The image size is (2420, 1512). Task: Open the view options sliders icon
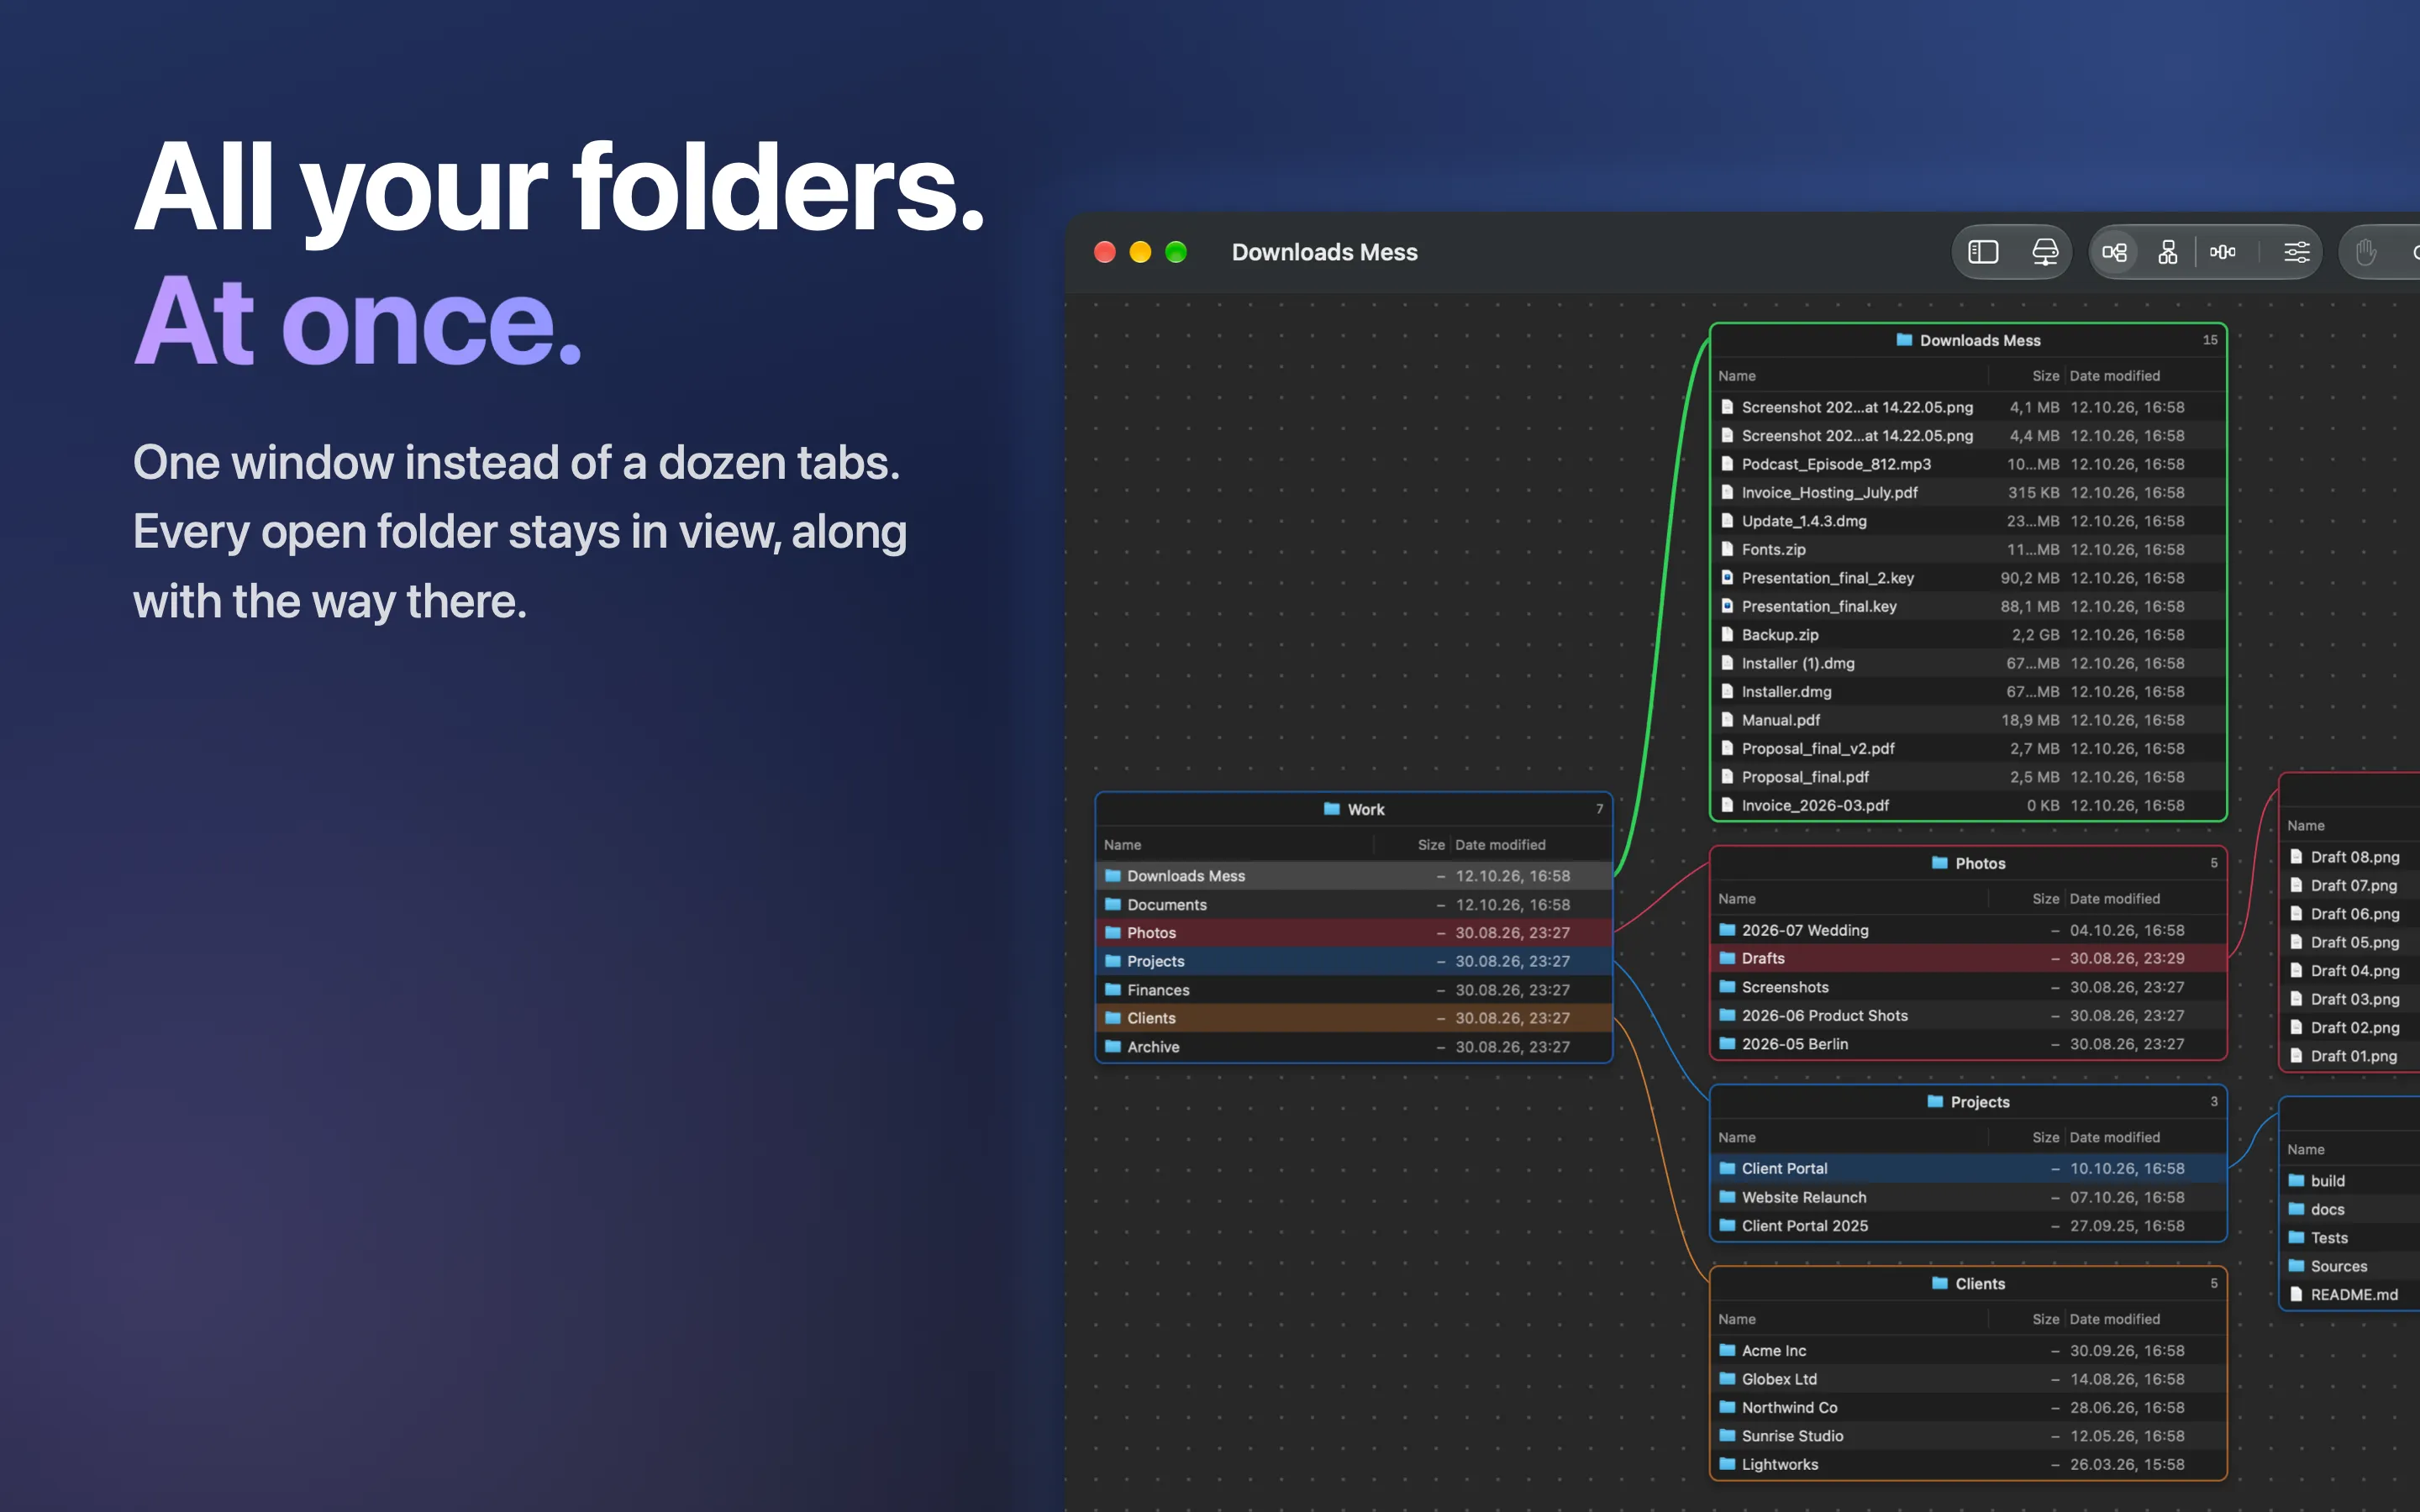(x=2297, y=252)
